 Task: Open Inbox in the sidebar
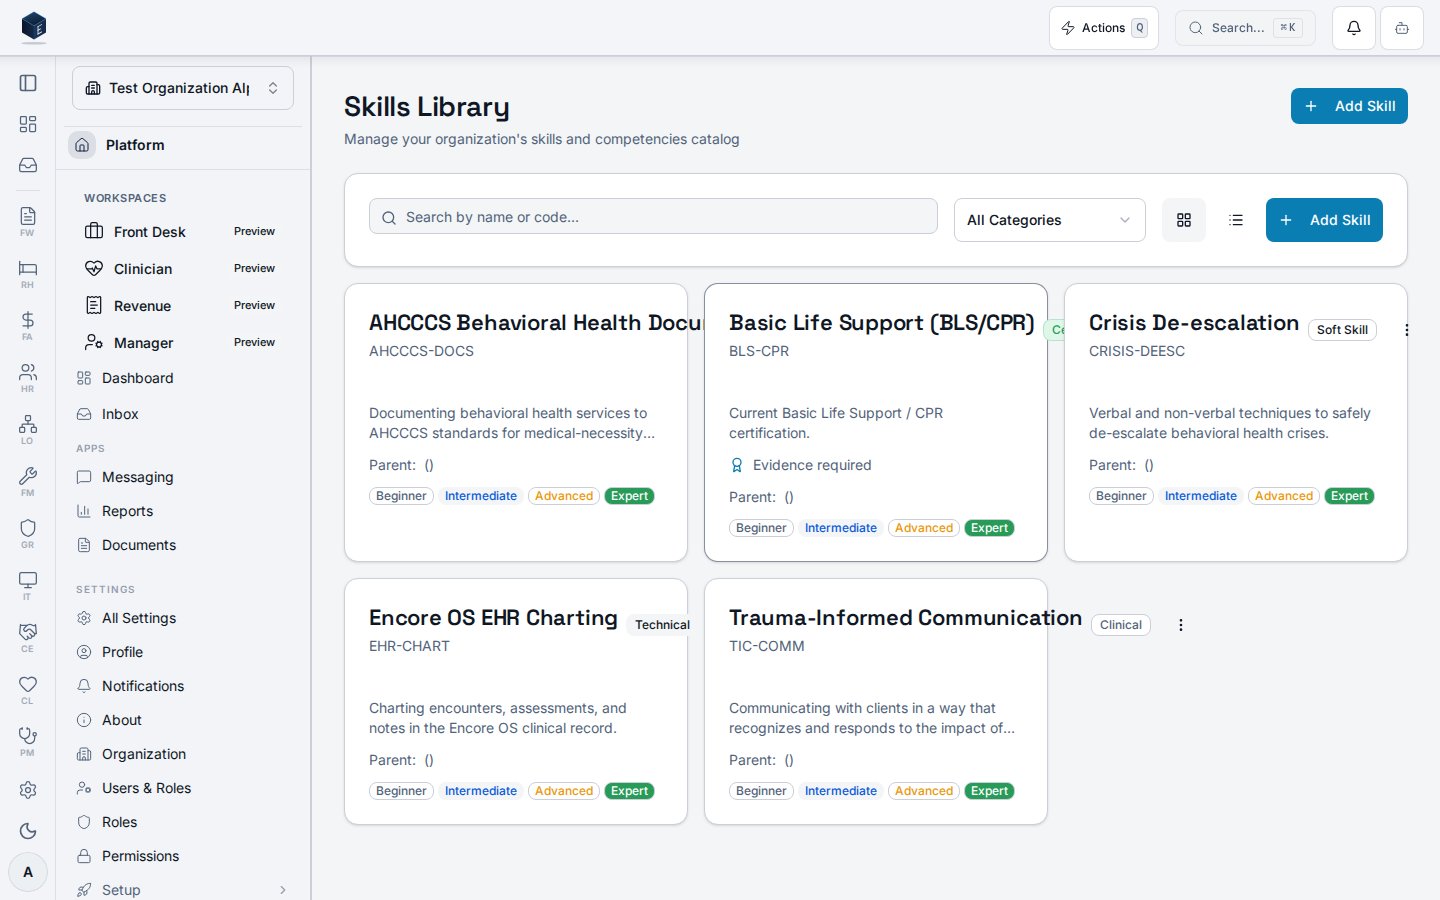(183, 414)
